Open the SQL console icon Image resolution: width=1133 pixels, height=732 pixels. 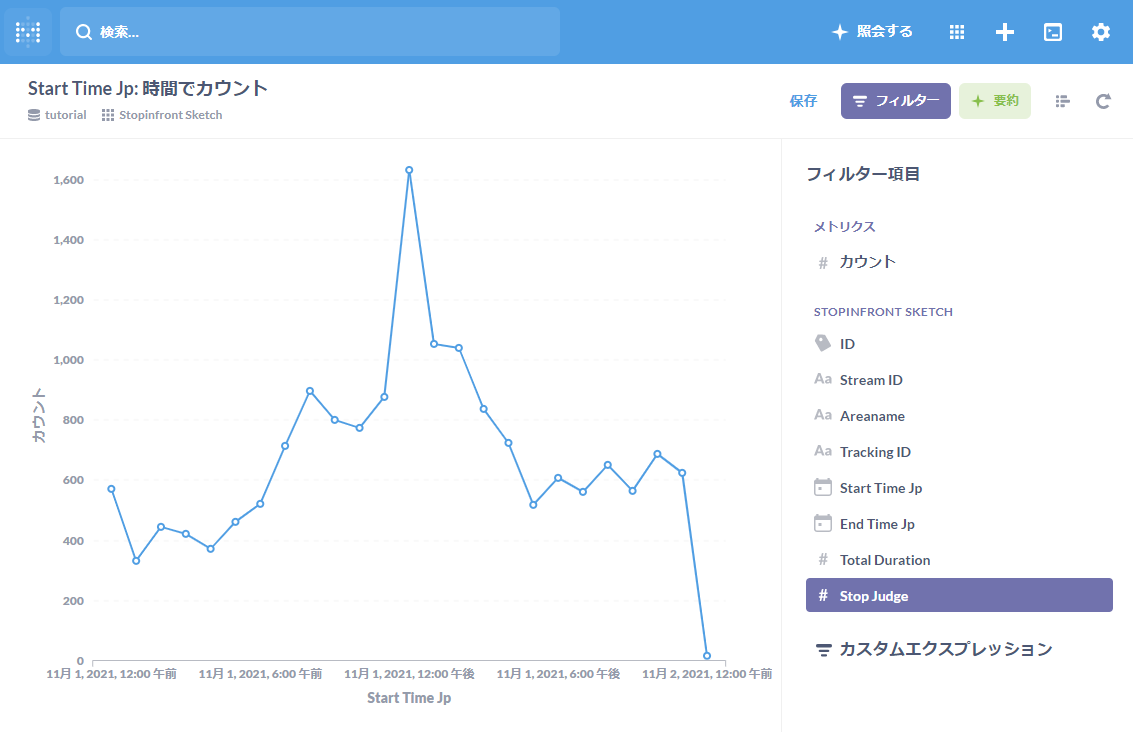pyautogui.click(x=1053, y=32)
